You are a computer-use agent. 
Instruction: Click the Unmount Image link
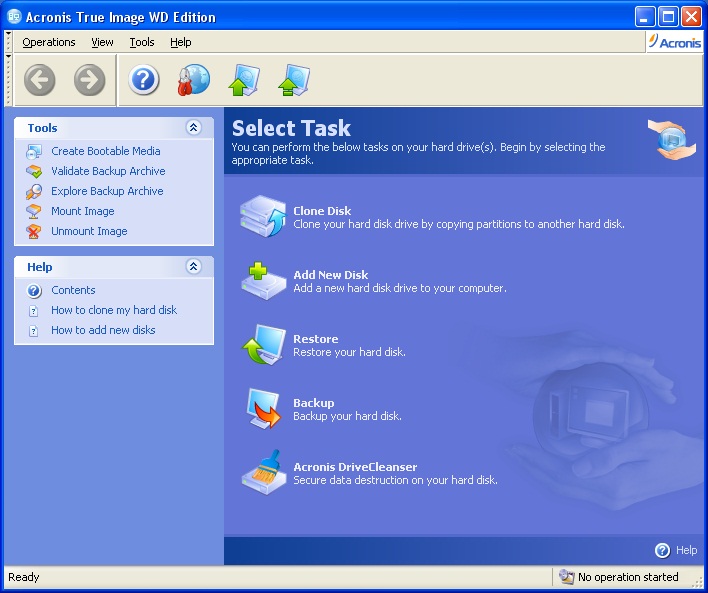coord(89,231)
